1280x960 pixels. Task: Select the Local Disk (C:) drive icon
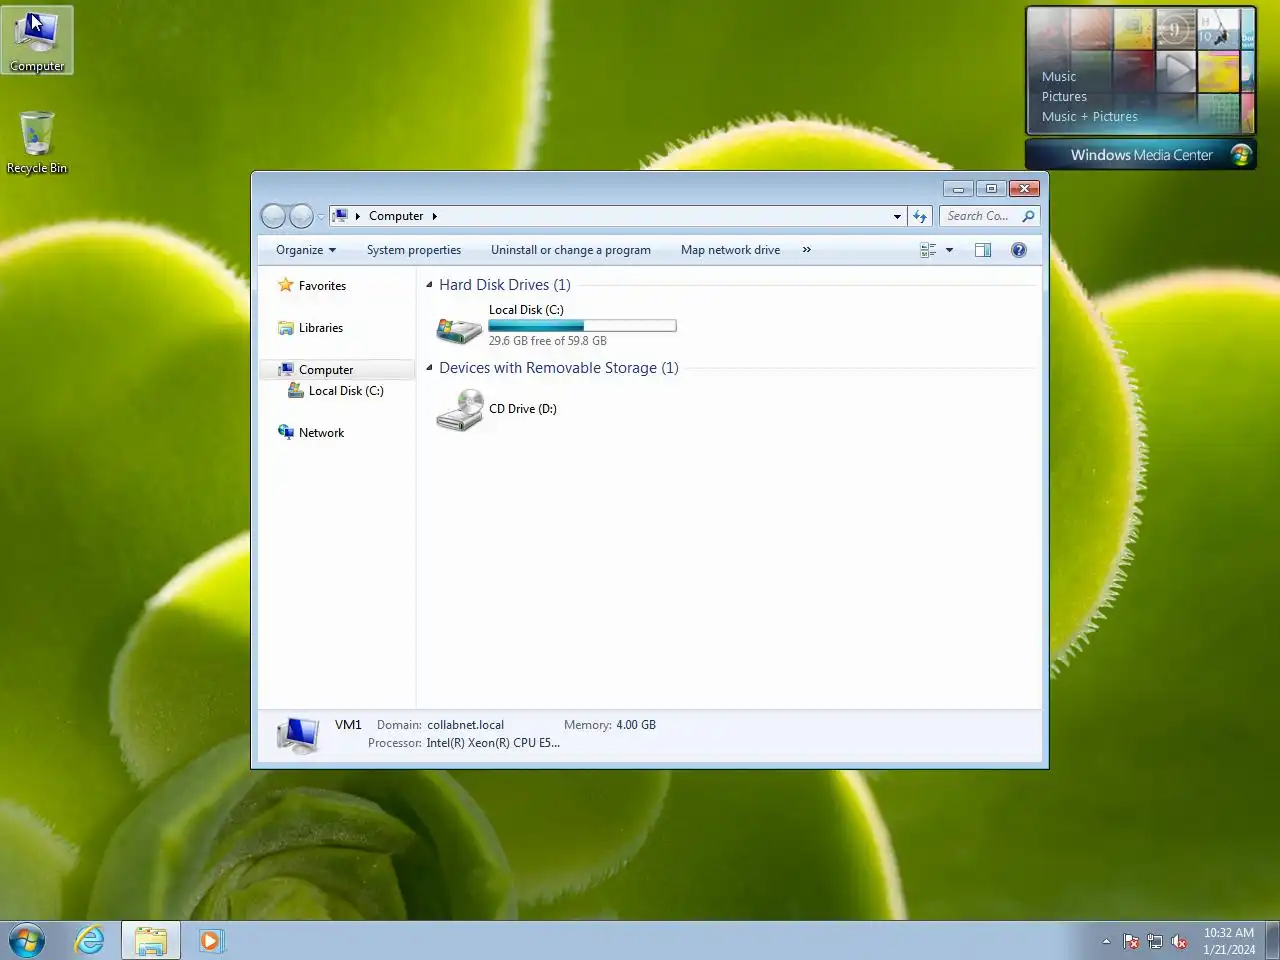459,328
